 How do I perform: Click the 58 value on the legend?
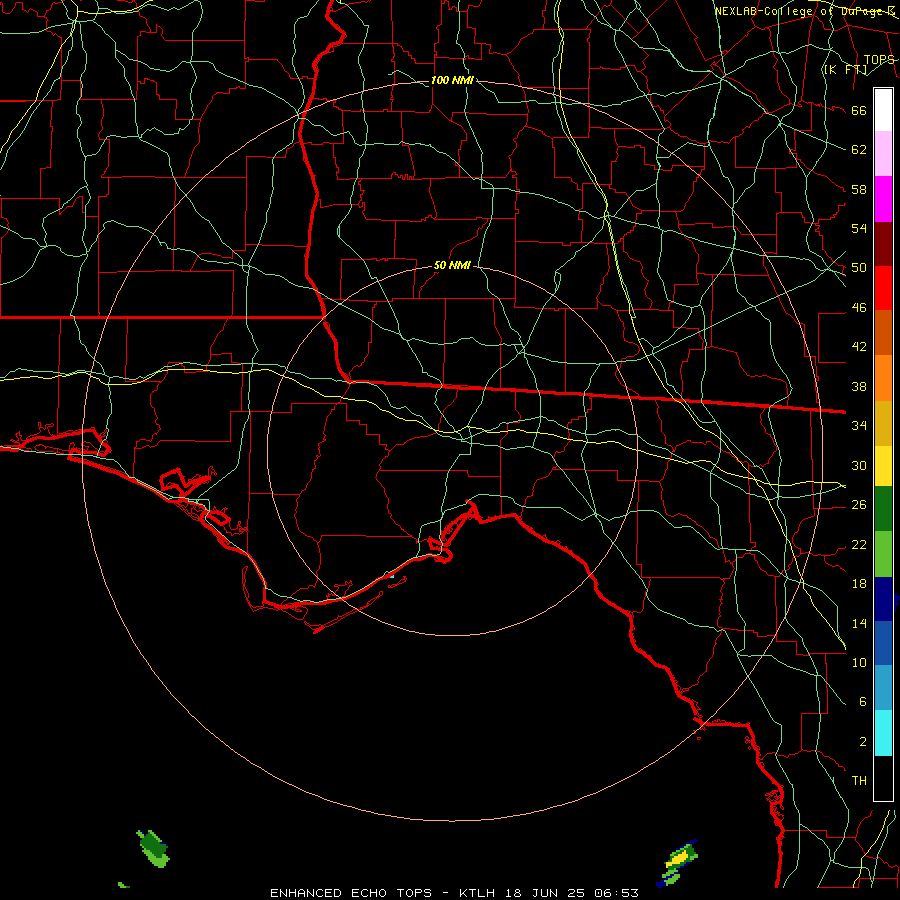click(859, 189)
